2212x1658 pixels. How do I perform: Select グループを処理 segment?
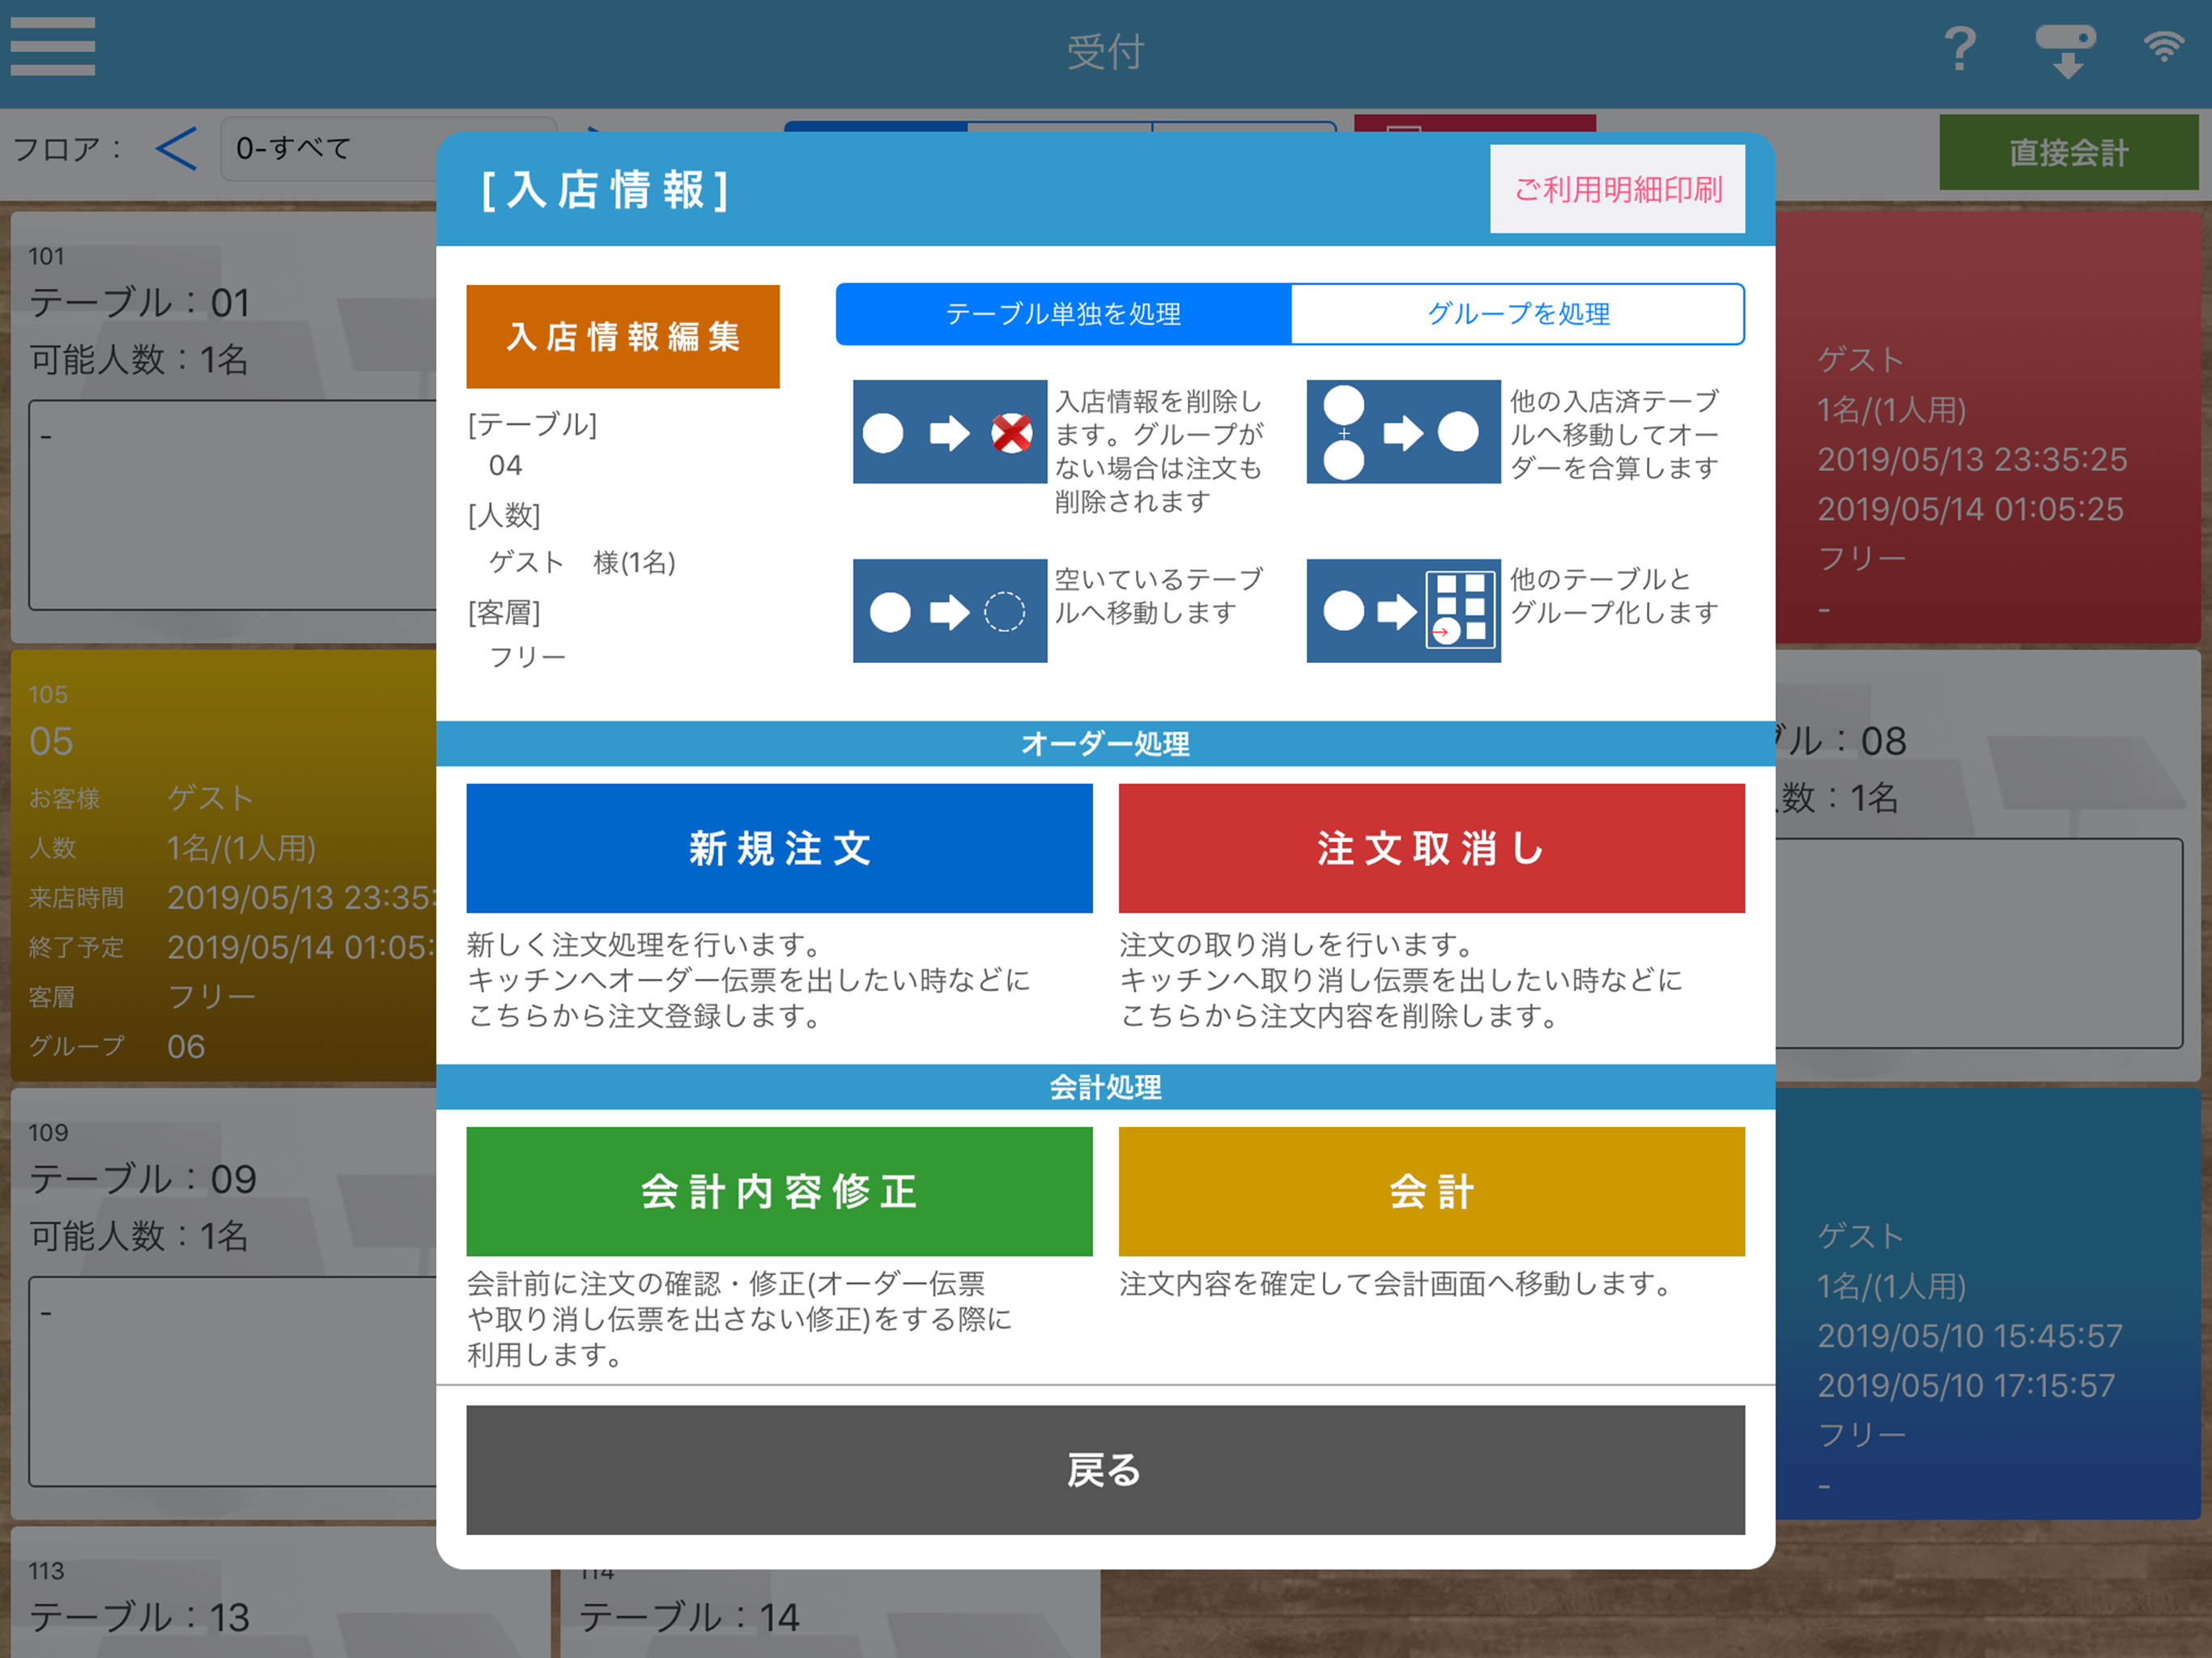pyautogui.click(x=1517, y=314)
